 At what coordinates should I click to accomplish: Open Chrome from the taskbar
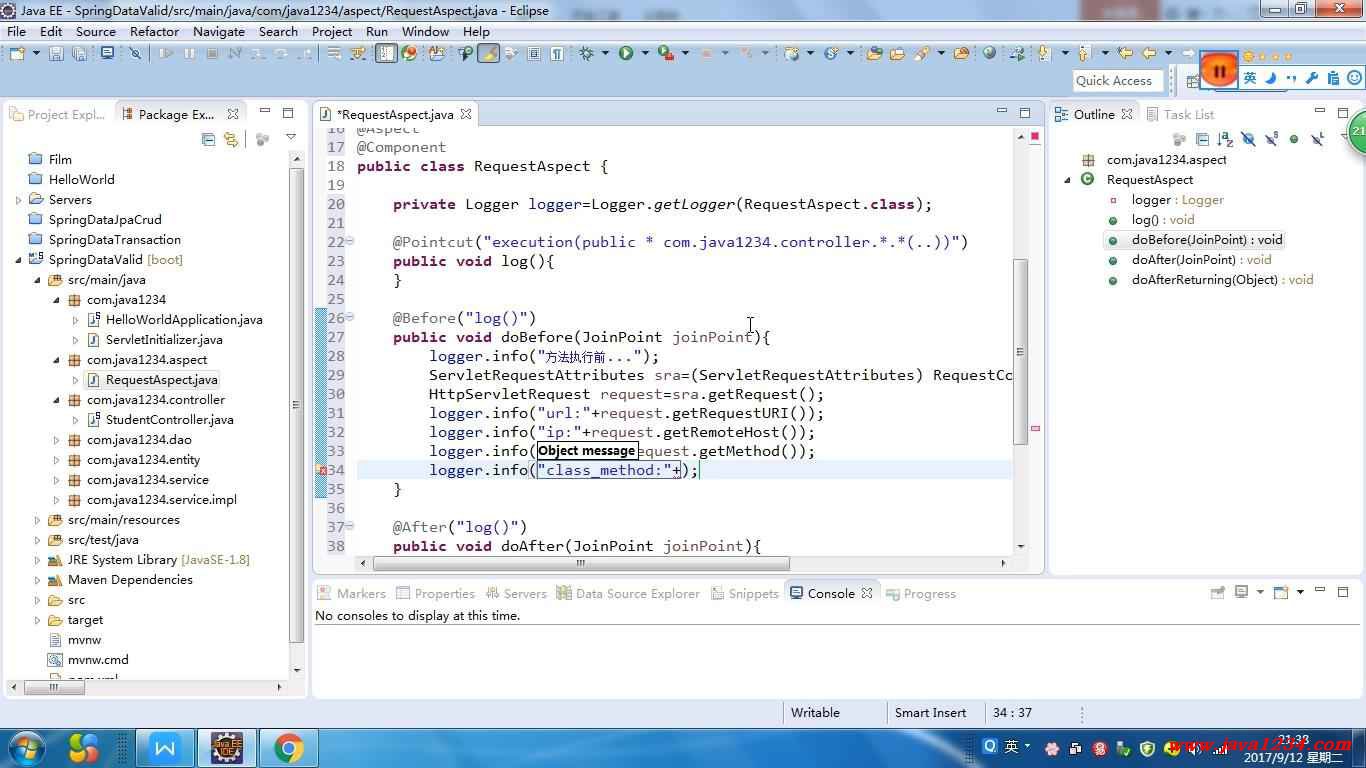tap(289, 748)
